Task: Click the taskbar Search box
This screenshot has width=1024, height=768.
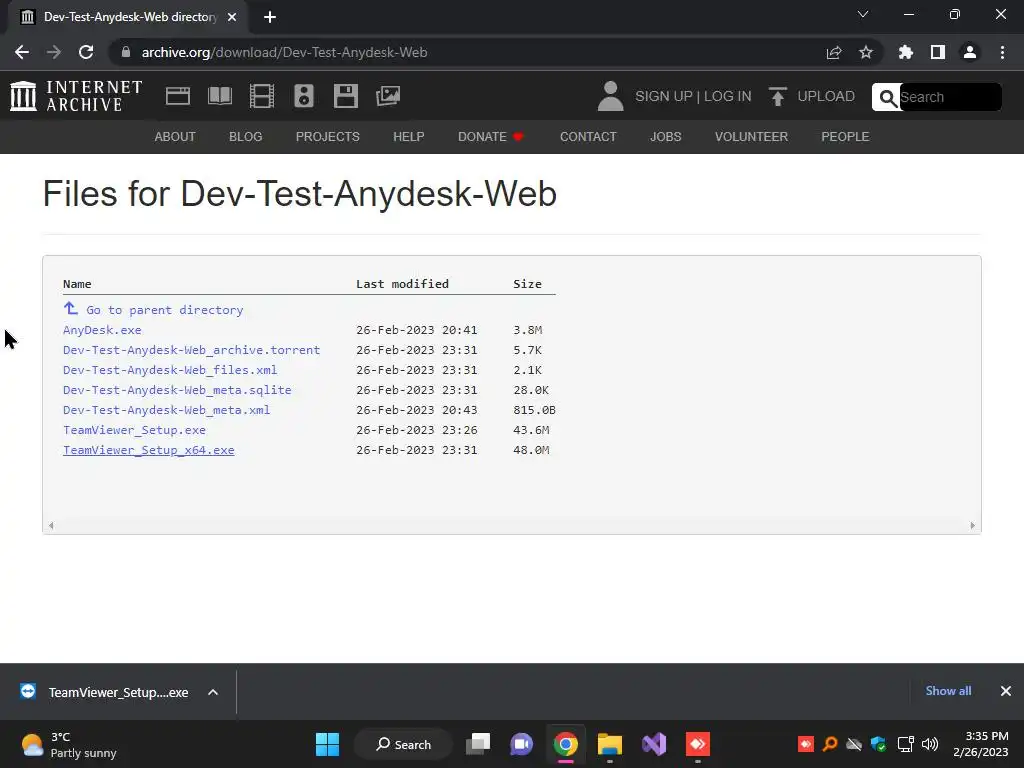Action: click(403, 744)
